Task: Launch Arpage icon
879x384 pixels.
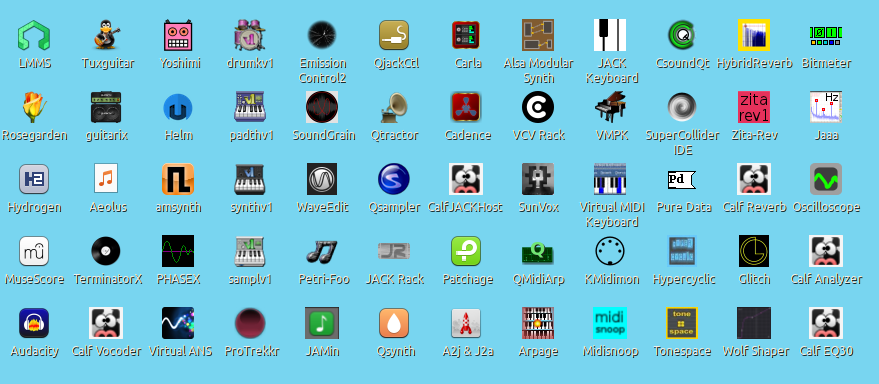Action: pyautogui.click(x=538, y=323)
